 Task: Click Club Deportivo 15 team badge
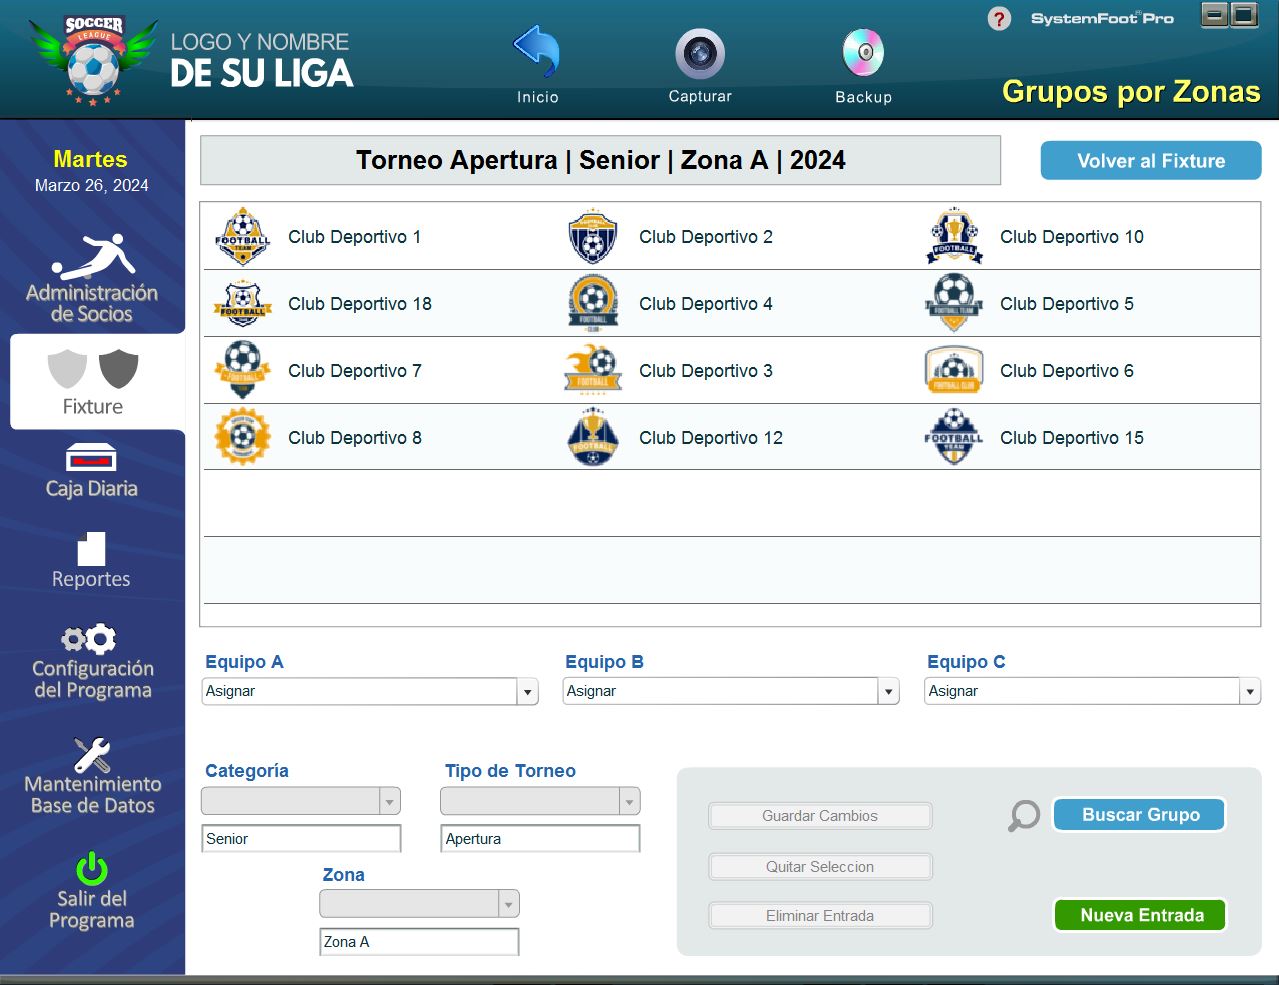click(954, 437)
